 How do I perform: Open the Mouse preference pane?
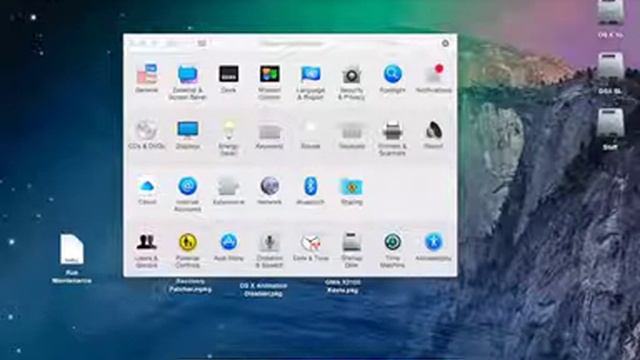311,135
